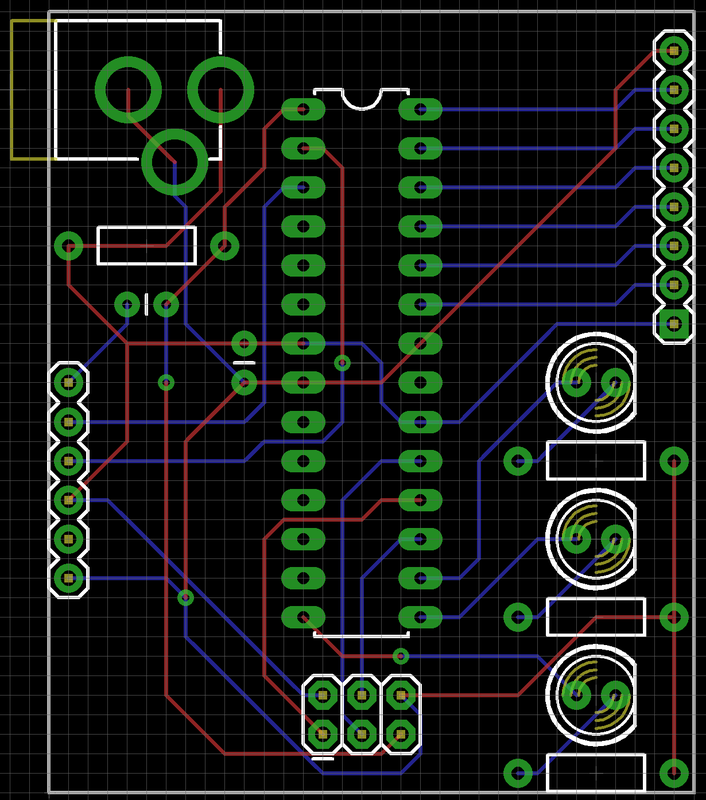Screen dimensions: 706x800
Task: Select the upper-right large power jack pad
Action: (220, 89)
